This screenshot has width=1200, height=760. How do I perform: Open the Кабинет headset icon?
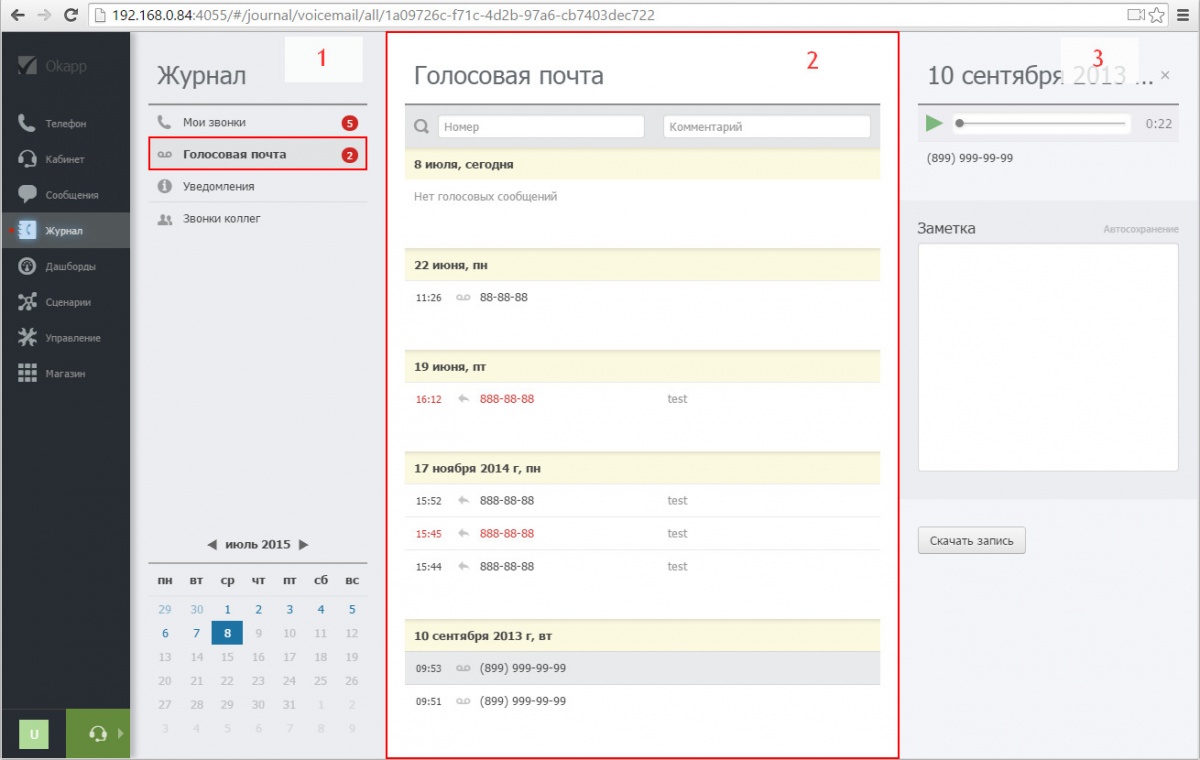[28, 159]
